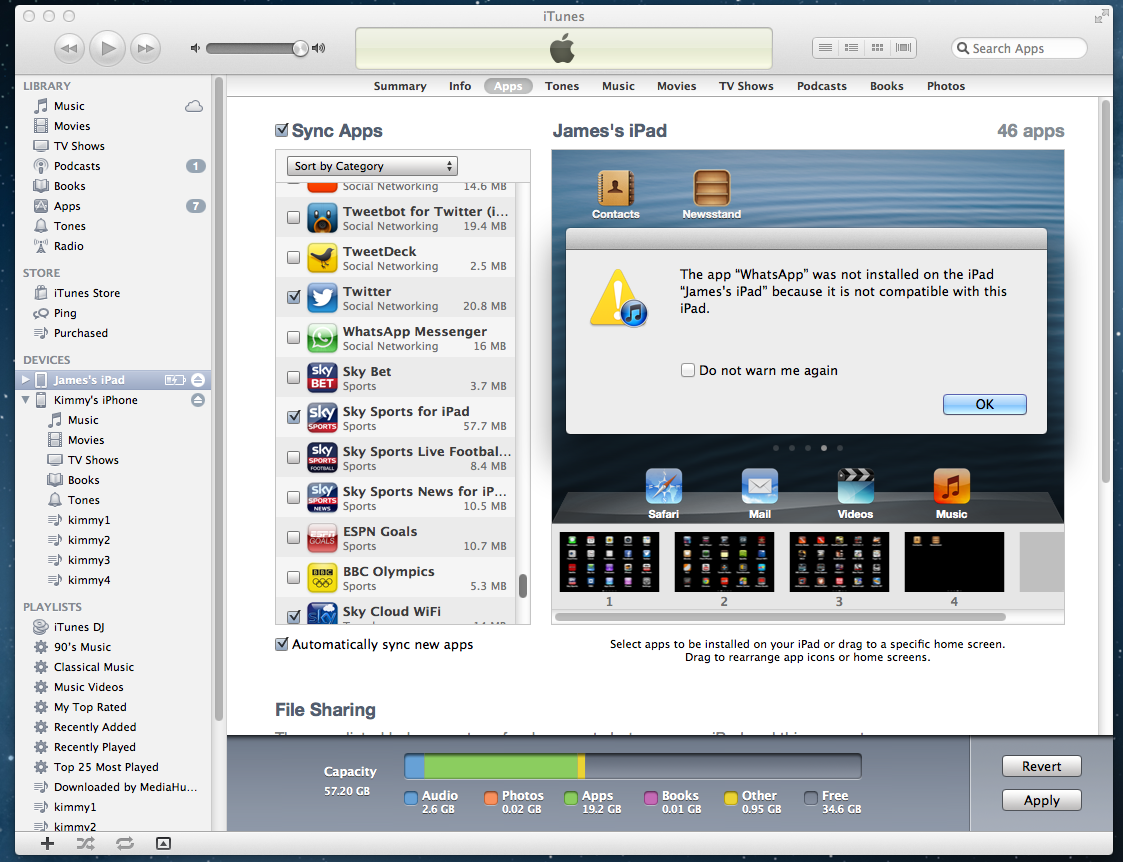Check the ESPN Goals checkbox
The image size is (1123, 862).
tap(294, 538)
